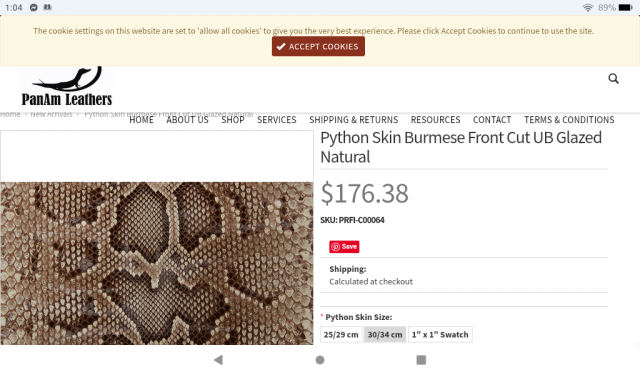Click the About Us nav link
The height and width of the screenshot is (375, 640).
click(187, 120)
